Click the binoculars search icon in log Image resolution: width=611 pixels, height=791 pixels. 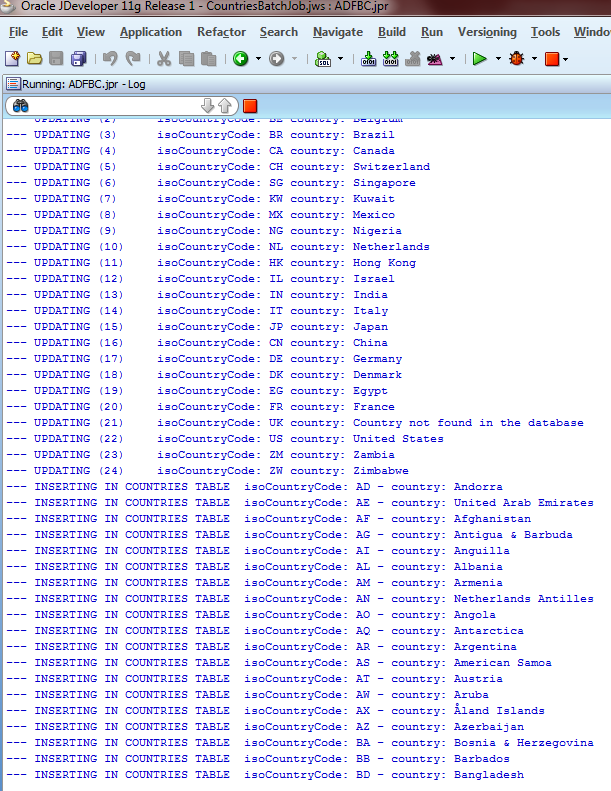coord(20,105)
